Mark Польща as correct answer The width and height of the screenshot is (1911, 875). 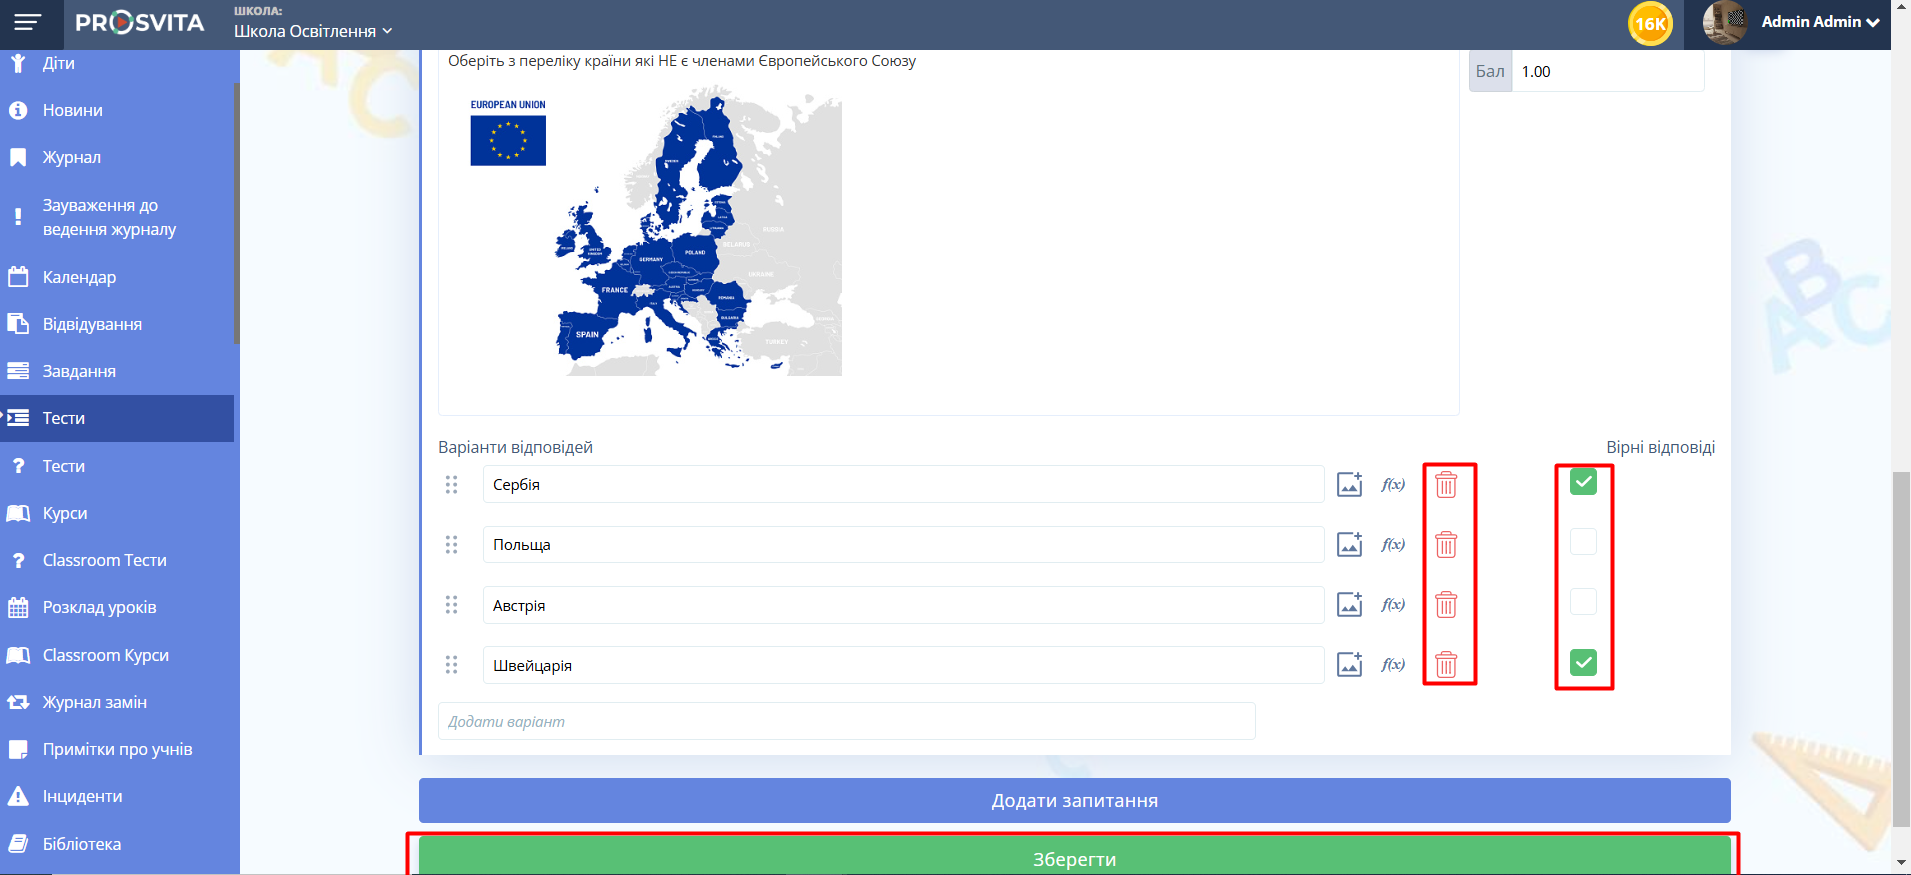pos(1583,542)
